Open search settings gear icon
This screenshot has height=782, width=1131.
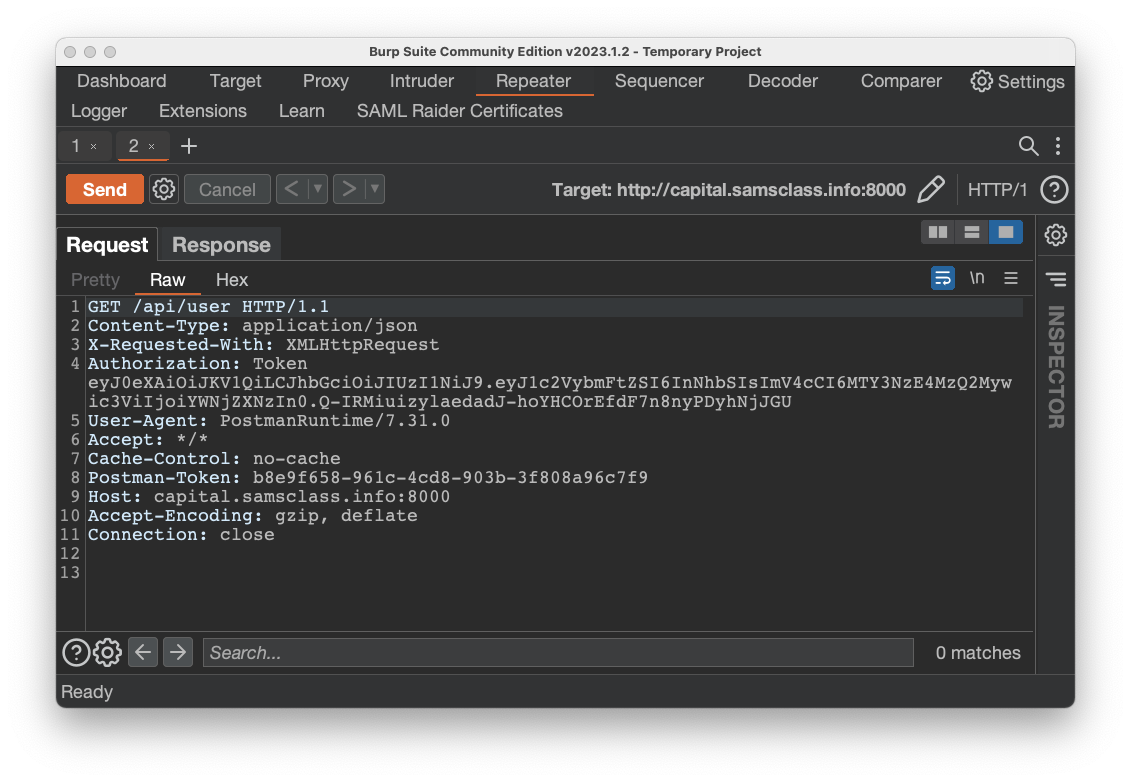point(107,653)
